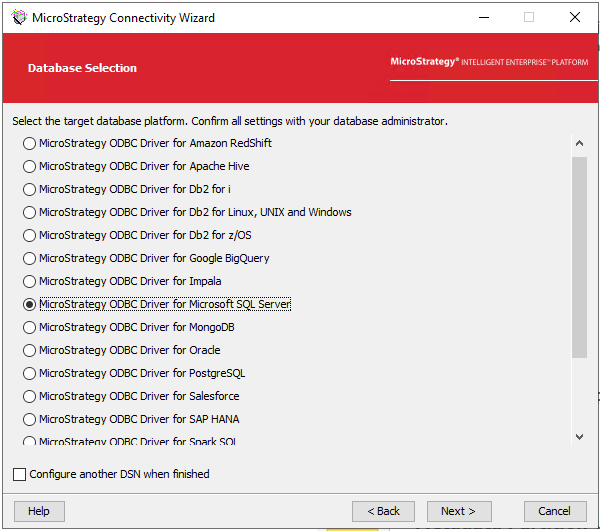This screenshot has height=531, width=600.
Task: Choose SAP HANA as database platform
Action: [x=29, y=419]
